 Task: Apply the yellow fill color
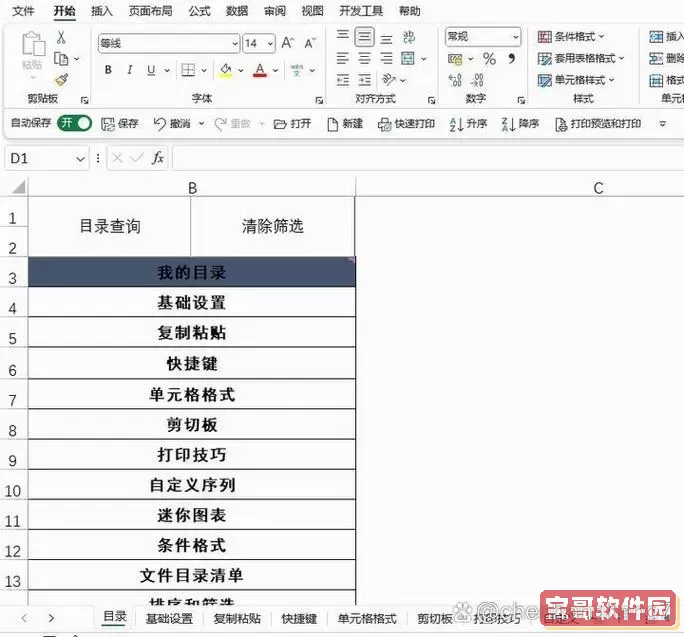point(225,70)
